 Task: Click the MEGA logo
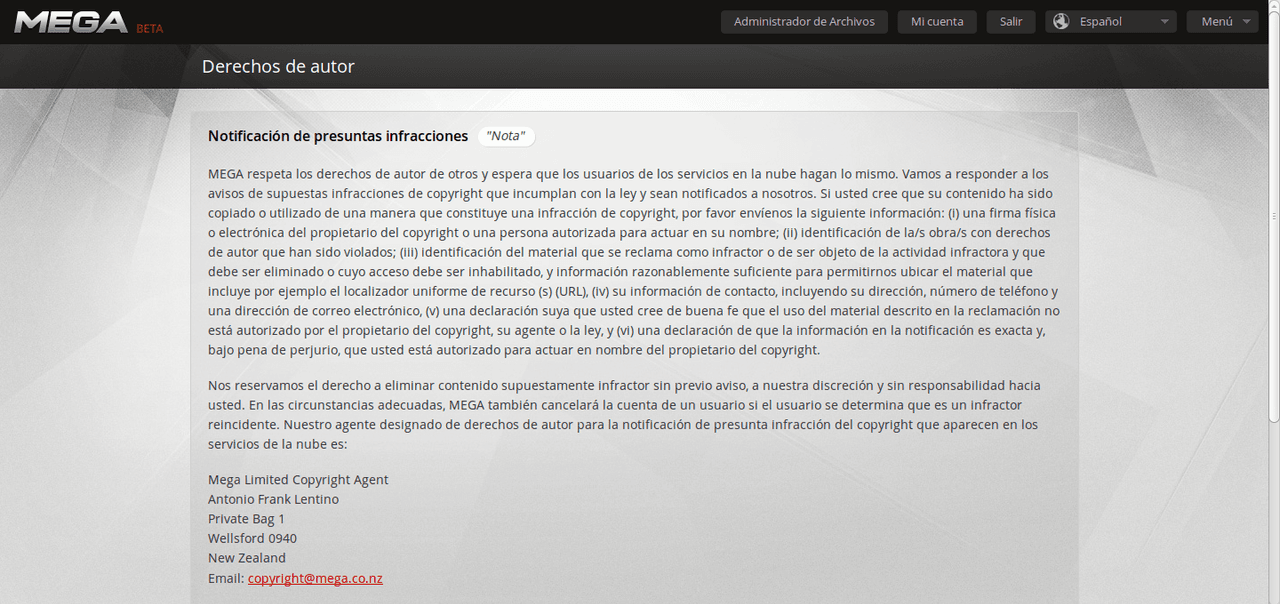(70, 22)
